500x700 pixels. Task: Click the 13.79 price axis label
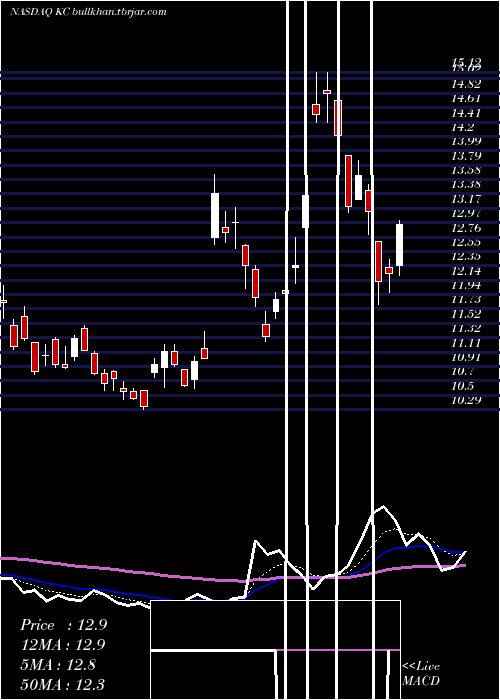466,156
